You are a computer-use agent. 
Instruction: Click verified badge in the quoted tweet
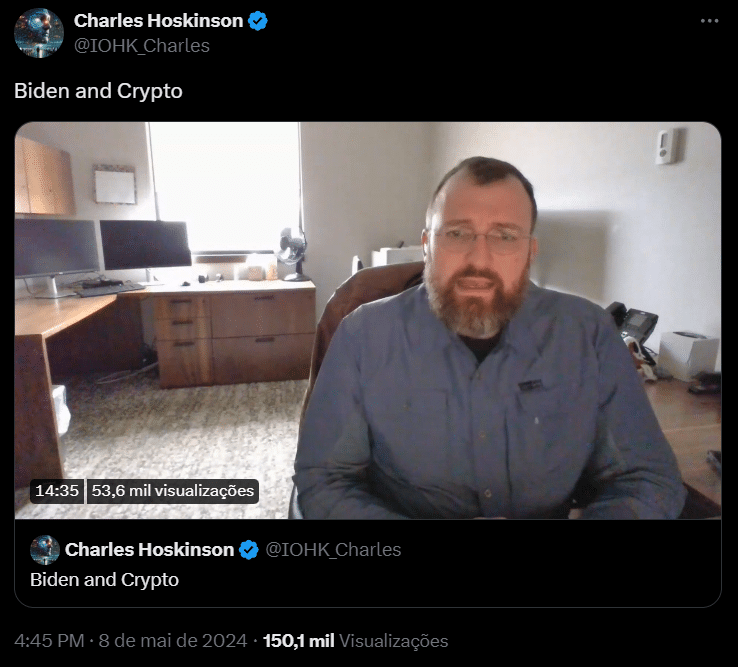[x=249, y=550]
